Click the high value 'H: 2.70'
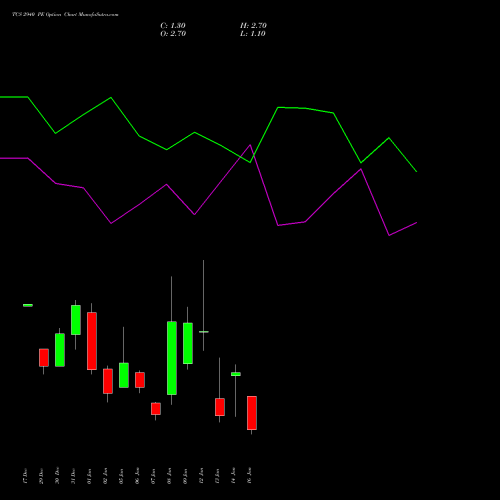This screenshot has width=500, height=500. pos(253,26)
